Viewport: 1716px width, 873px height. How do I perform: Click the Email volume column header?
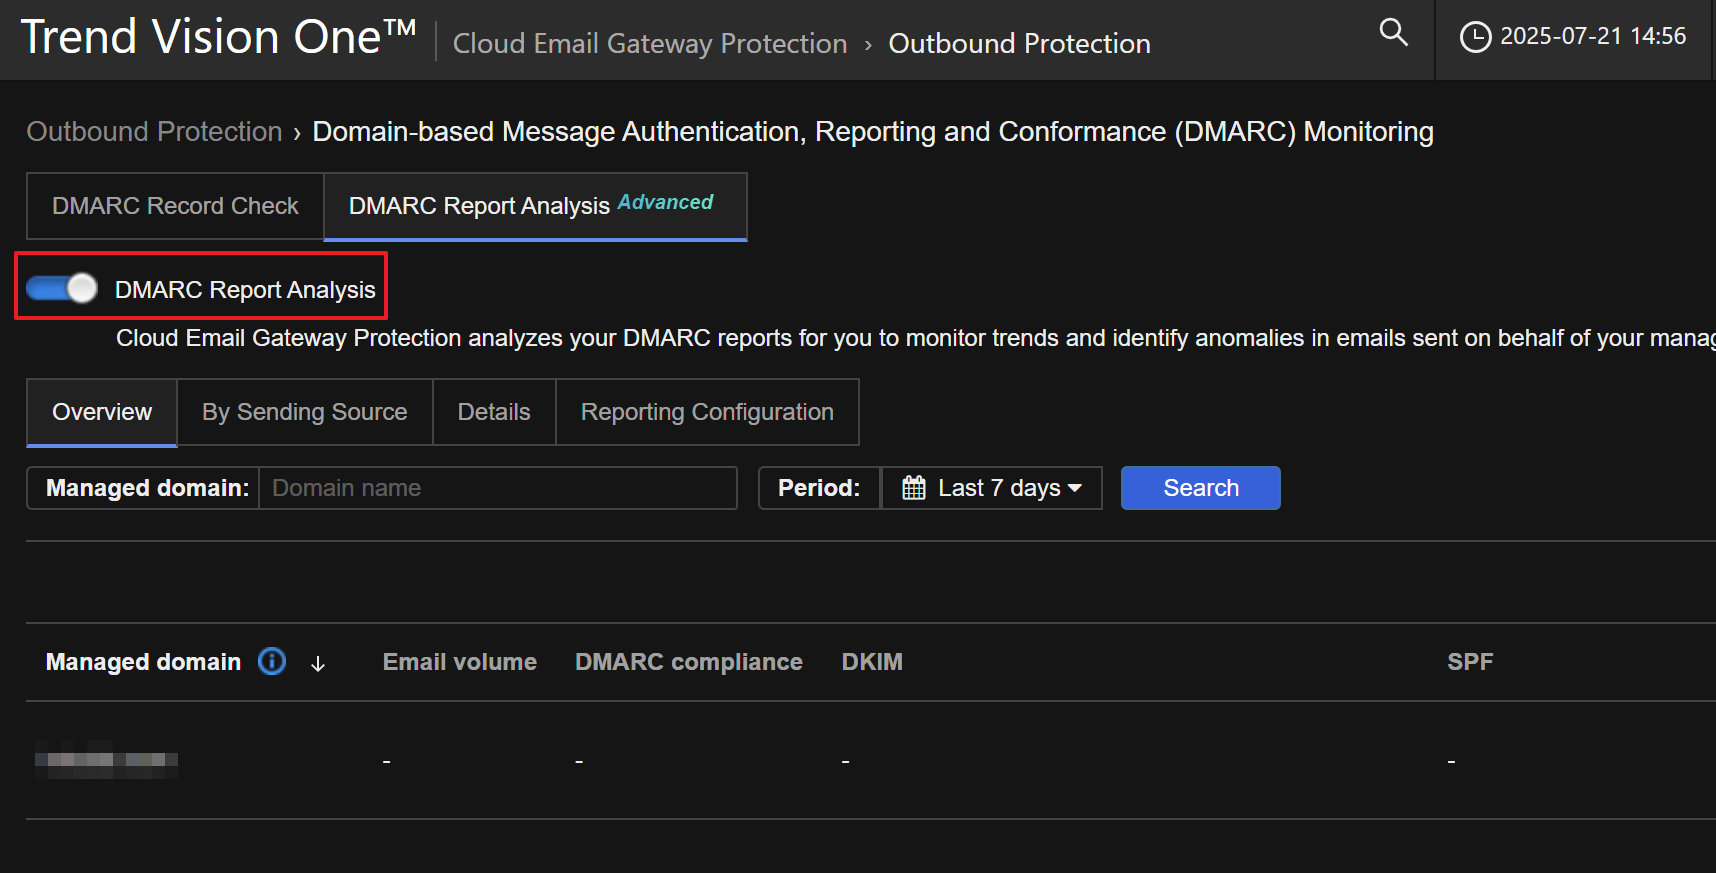tap(459, 662)
